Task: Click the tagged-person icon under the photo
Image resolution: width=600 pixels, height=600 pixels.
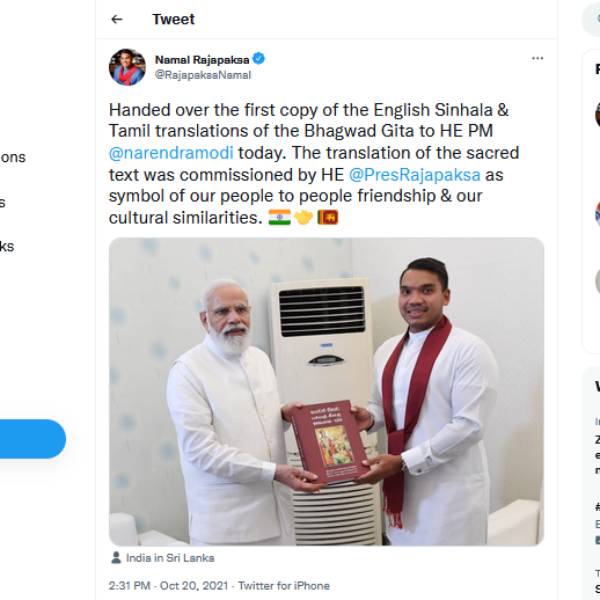Action: click(x=116, y=558)
